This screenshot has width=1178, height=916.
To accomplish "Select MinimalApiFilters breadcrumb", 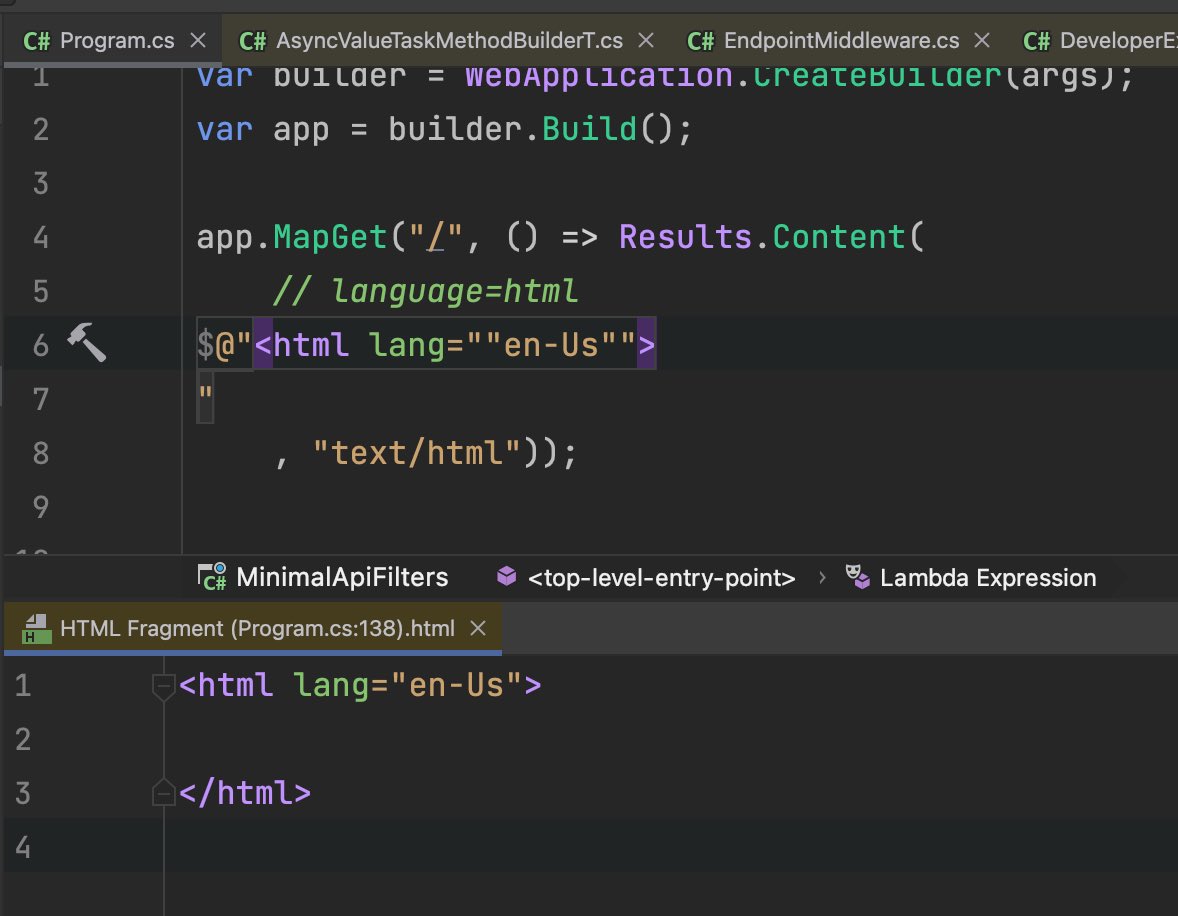I will tap(342, 578).
